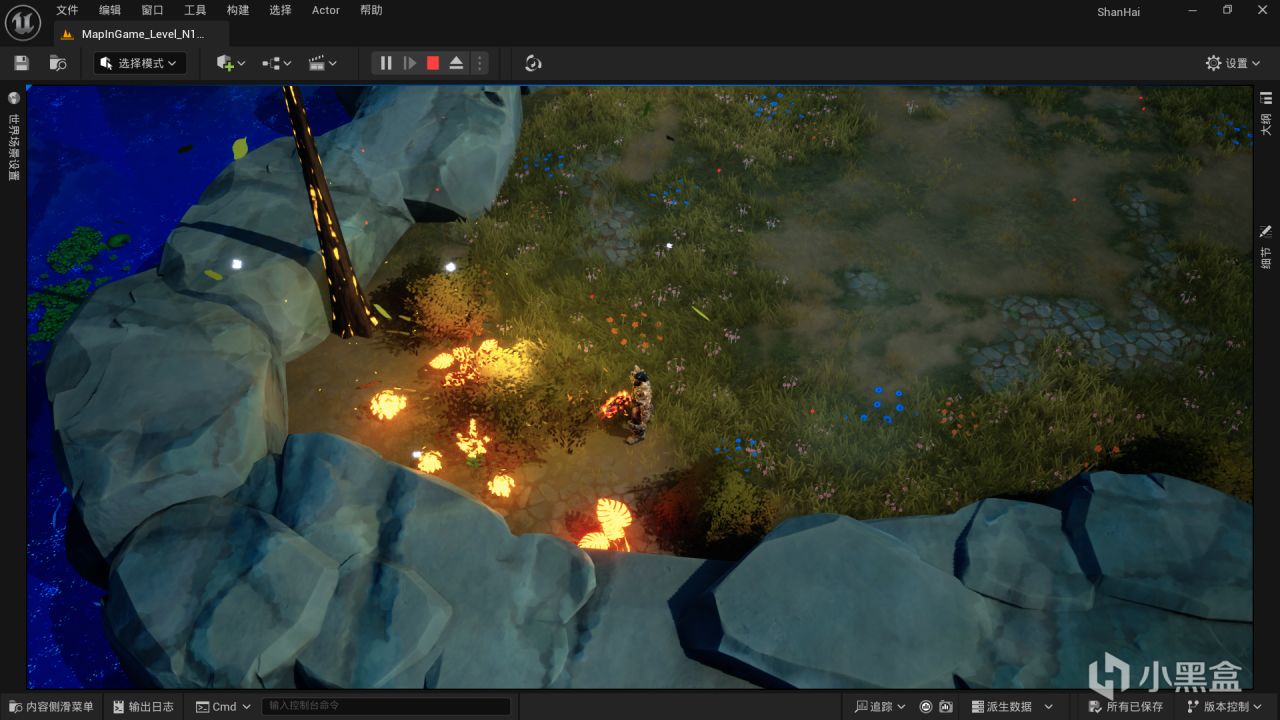The width and height of the screenshot is (1280, 720).
Task: Click the ShanHai project name label
Action: pos(1118,12)
